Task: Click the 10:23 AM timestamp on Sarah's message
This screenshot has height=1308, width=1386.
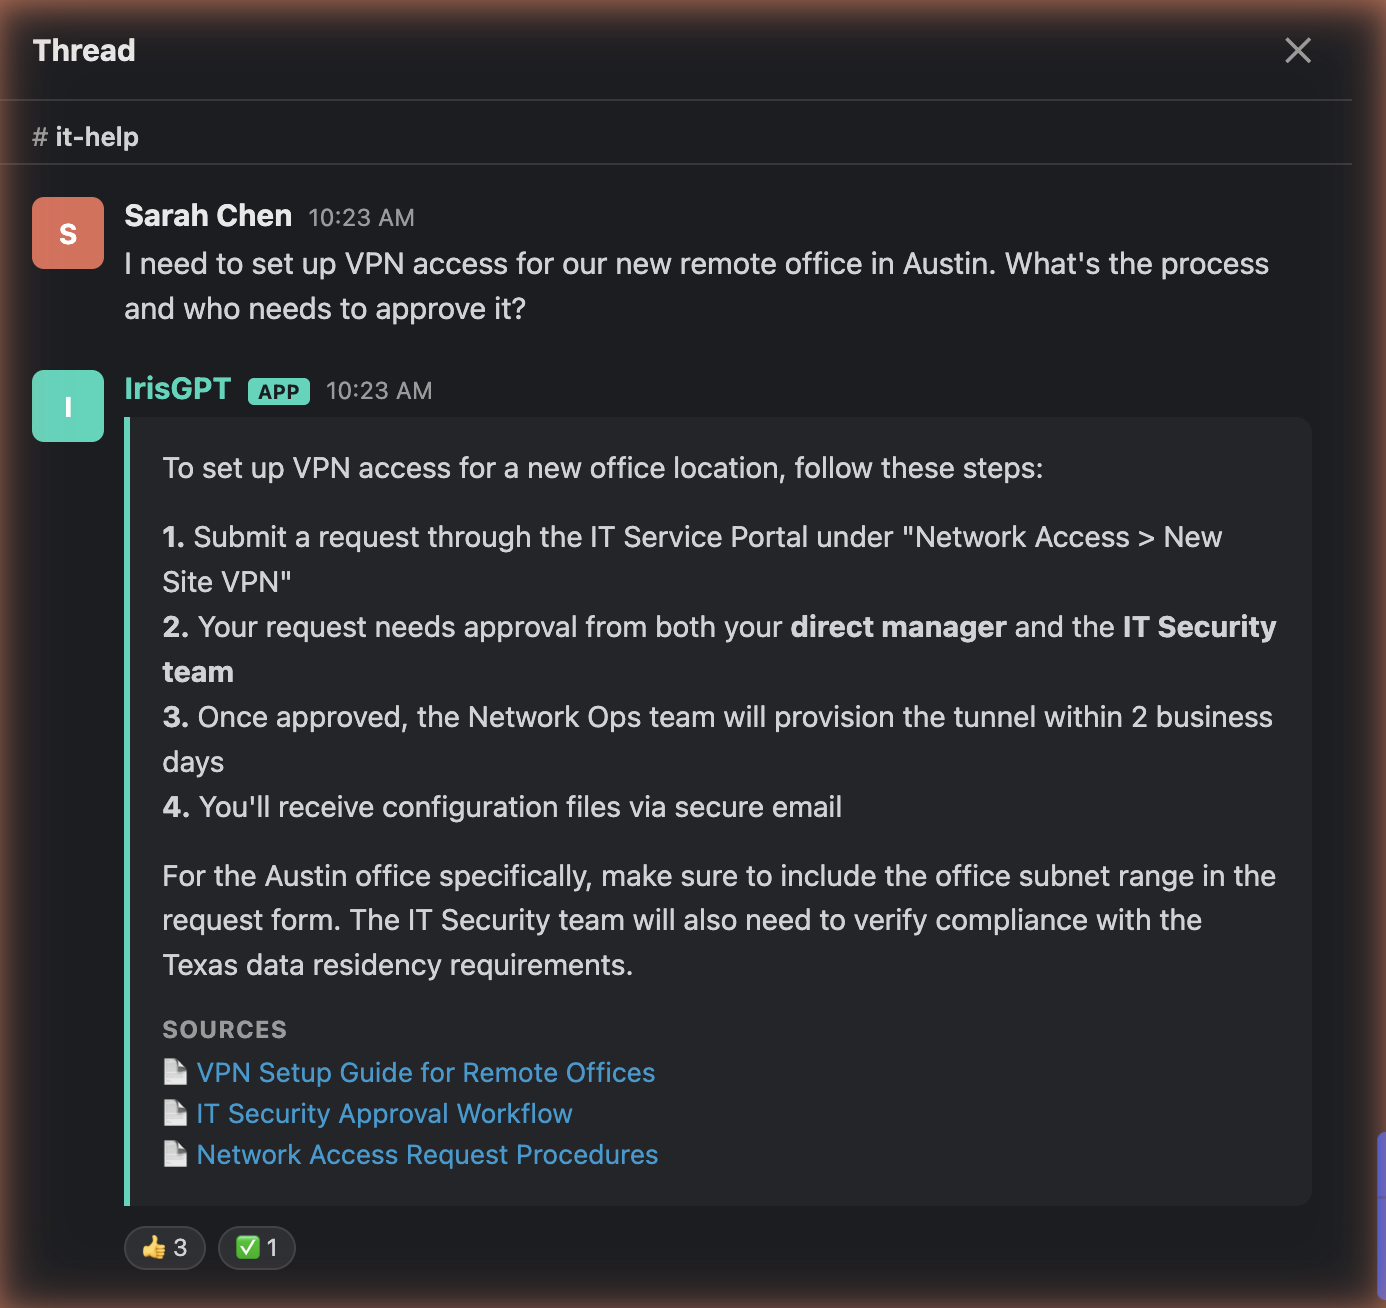Action: coord(361,217)
